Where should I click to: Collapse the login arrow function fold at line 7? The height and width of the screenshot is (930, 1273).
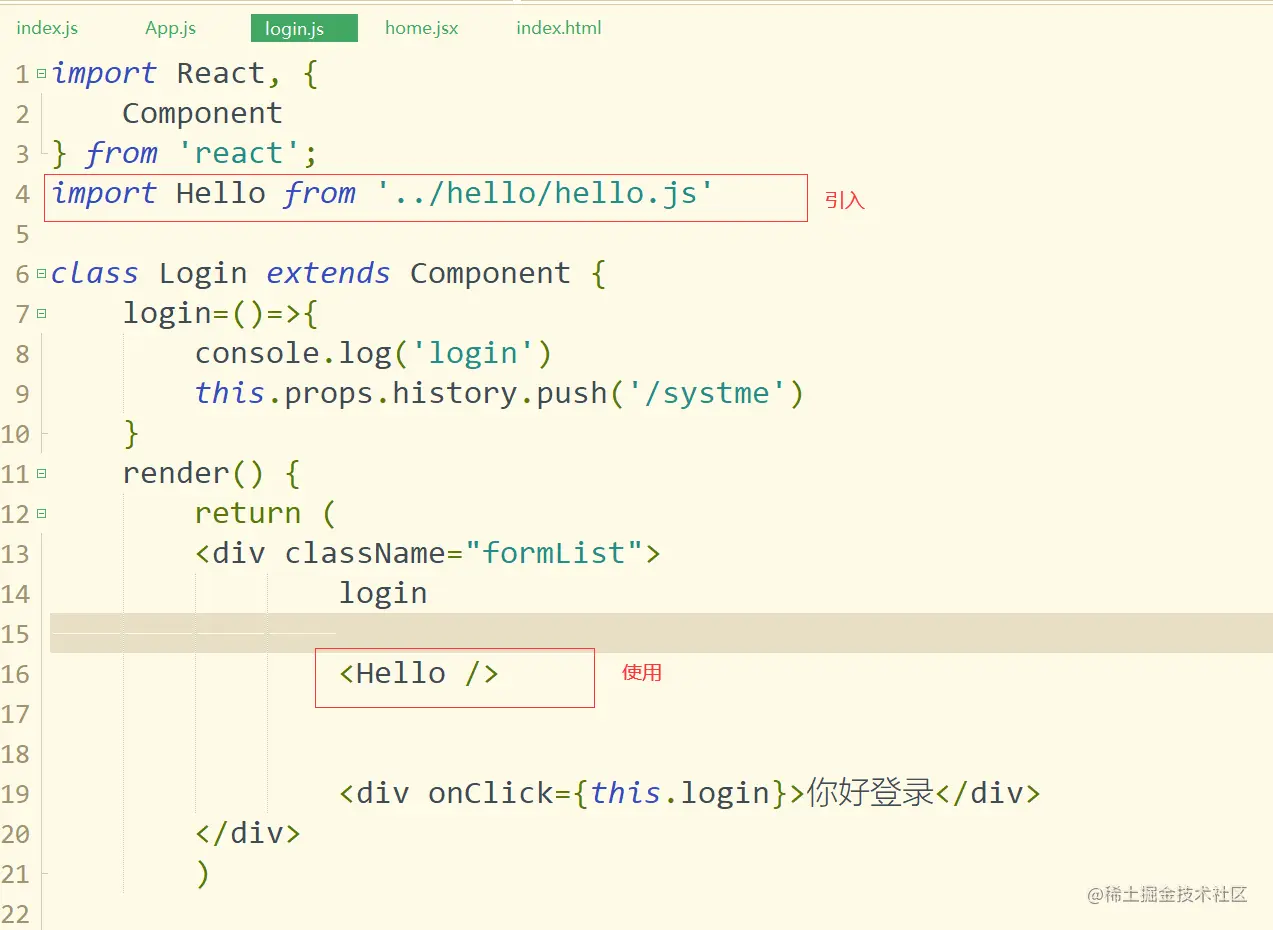[41, 313]
